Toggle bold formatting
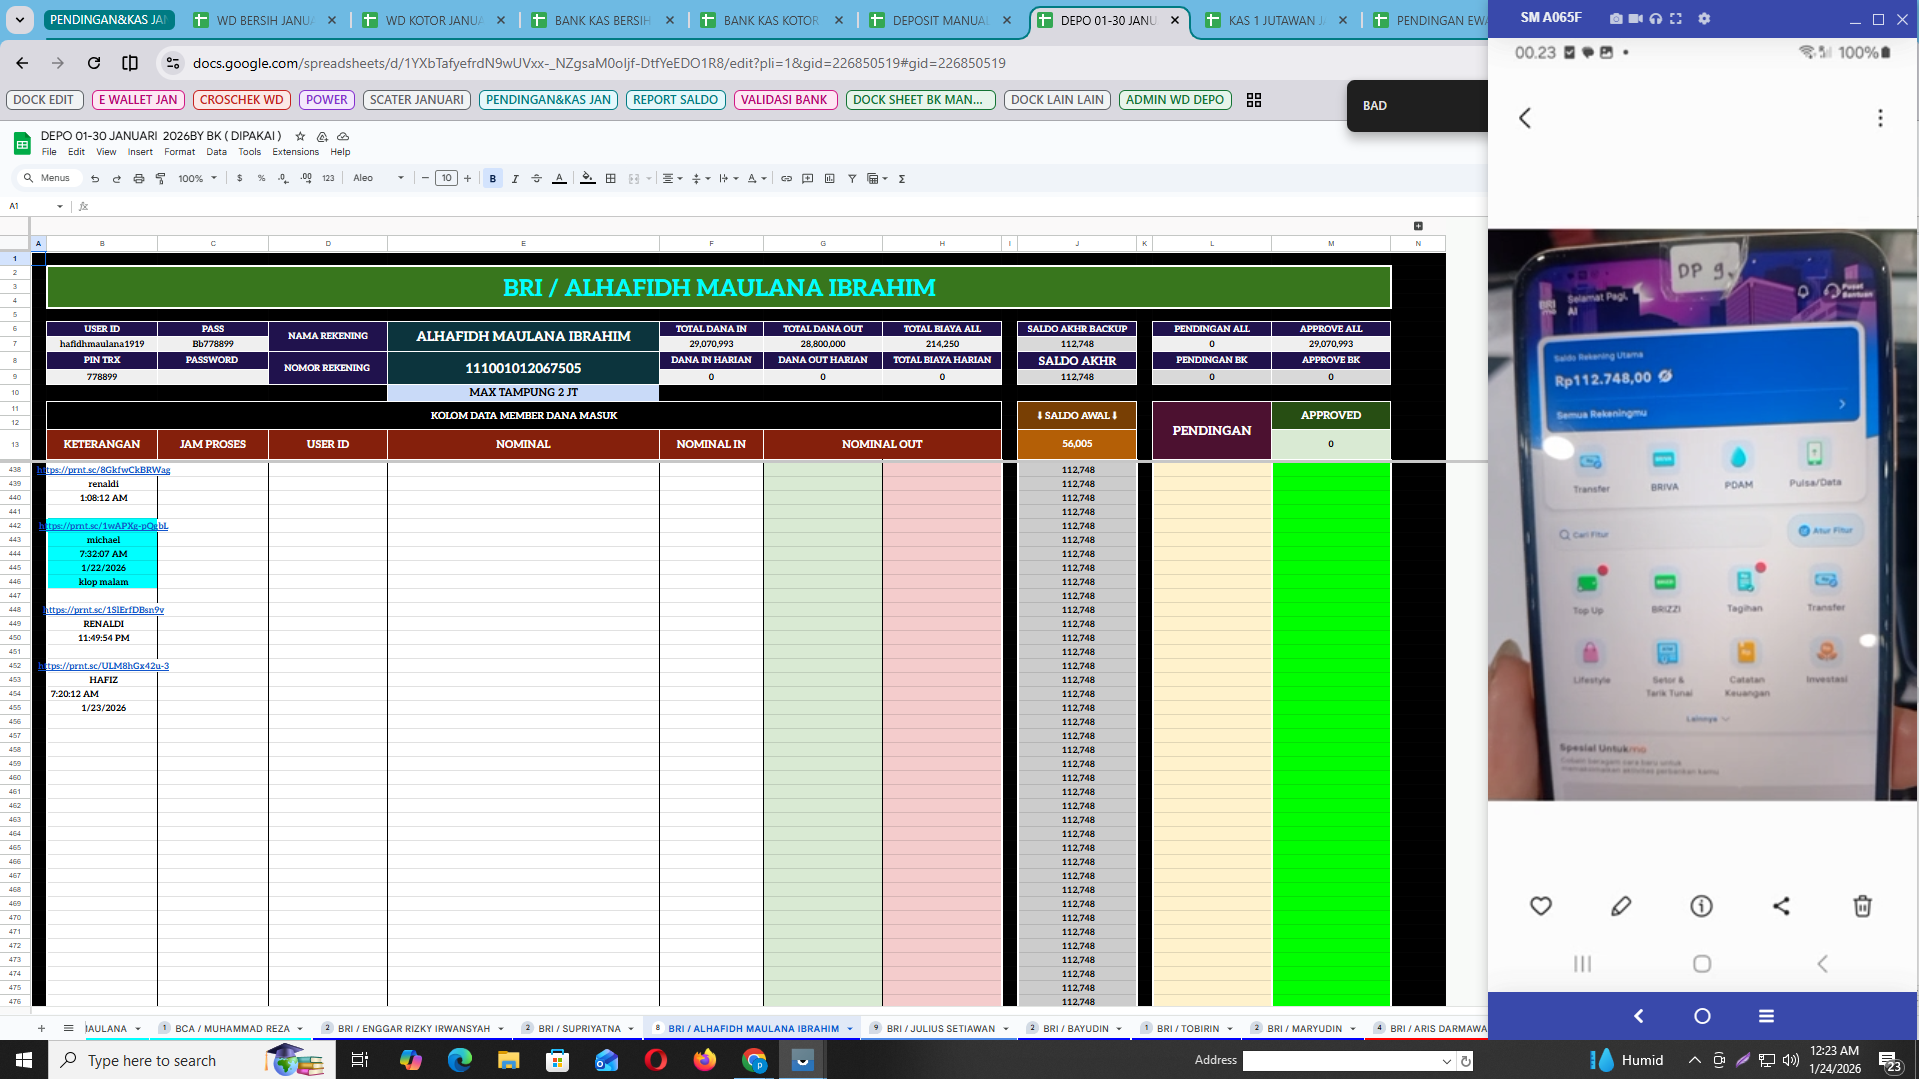1919x1079 pixels. pyautogui.click(x=492, y=179)
